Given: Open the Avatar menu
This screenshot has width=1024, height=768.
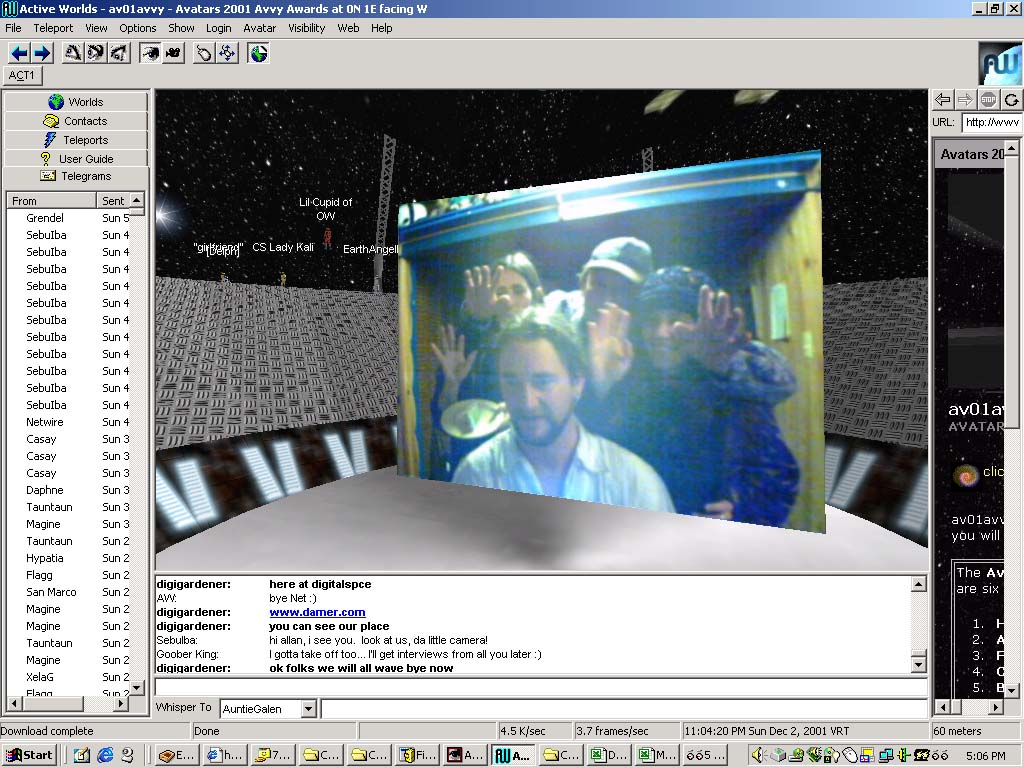Looking at the screenshot, I should 260,28.
